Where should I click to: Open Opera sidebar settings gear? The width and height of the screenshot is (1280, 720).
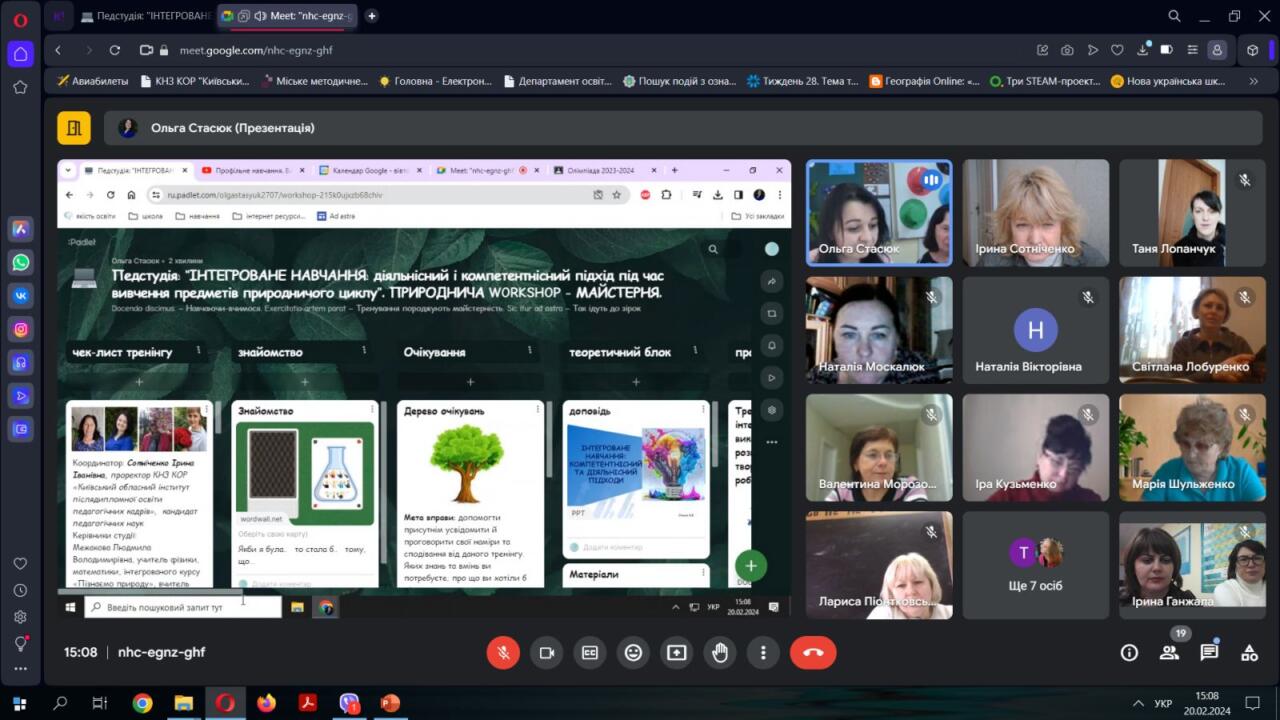[20, 617]
